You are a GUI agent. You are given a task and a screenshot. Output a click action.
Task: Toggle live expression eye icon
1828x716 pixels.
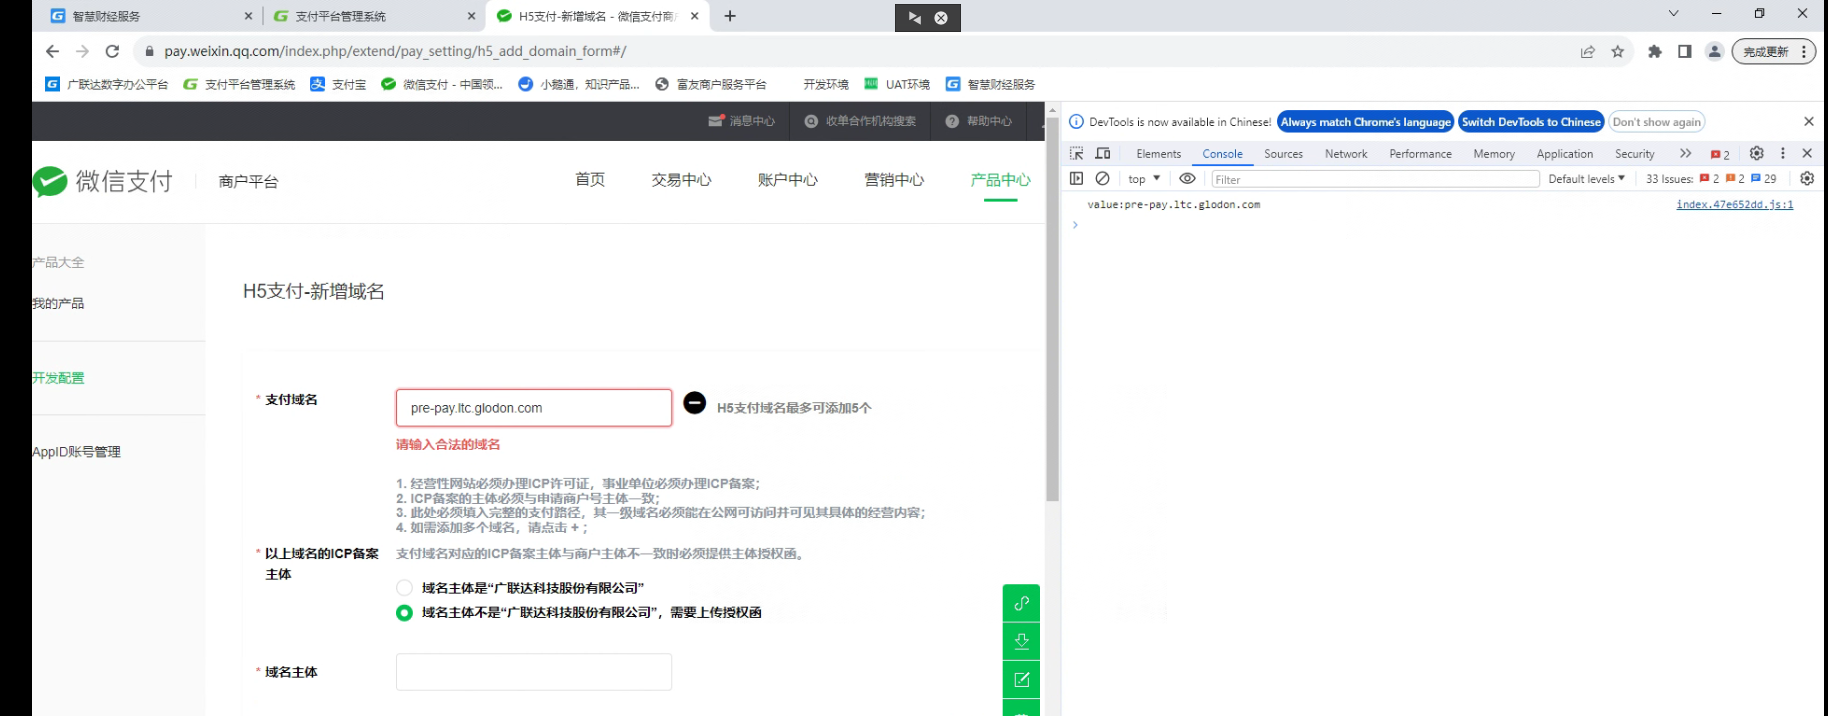[1187, 178]
